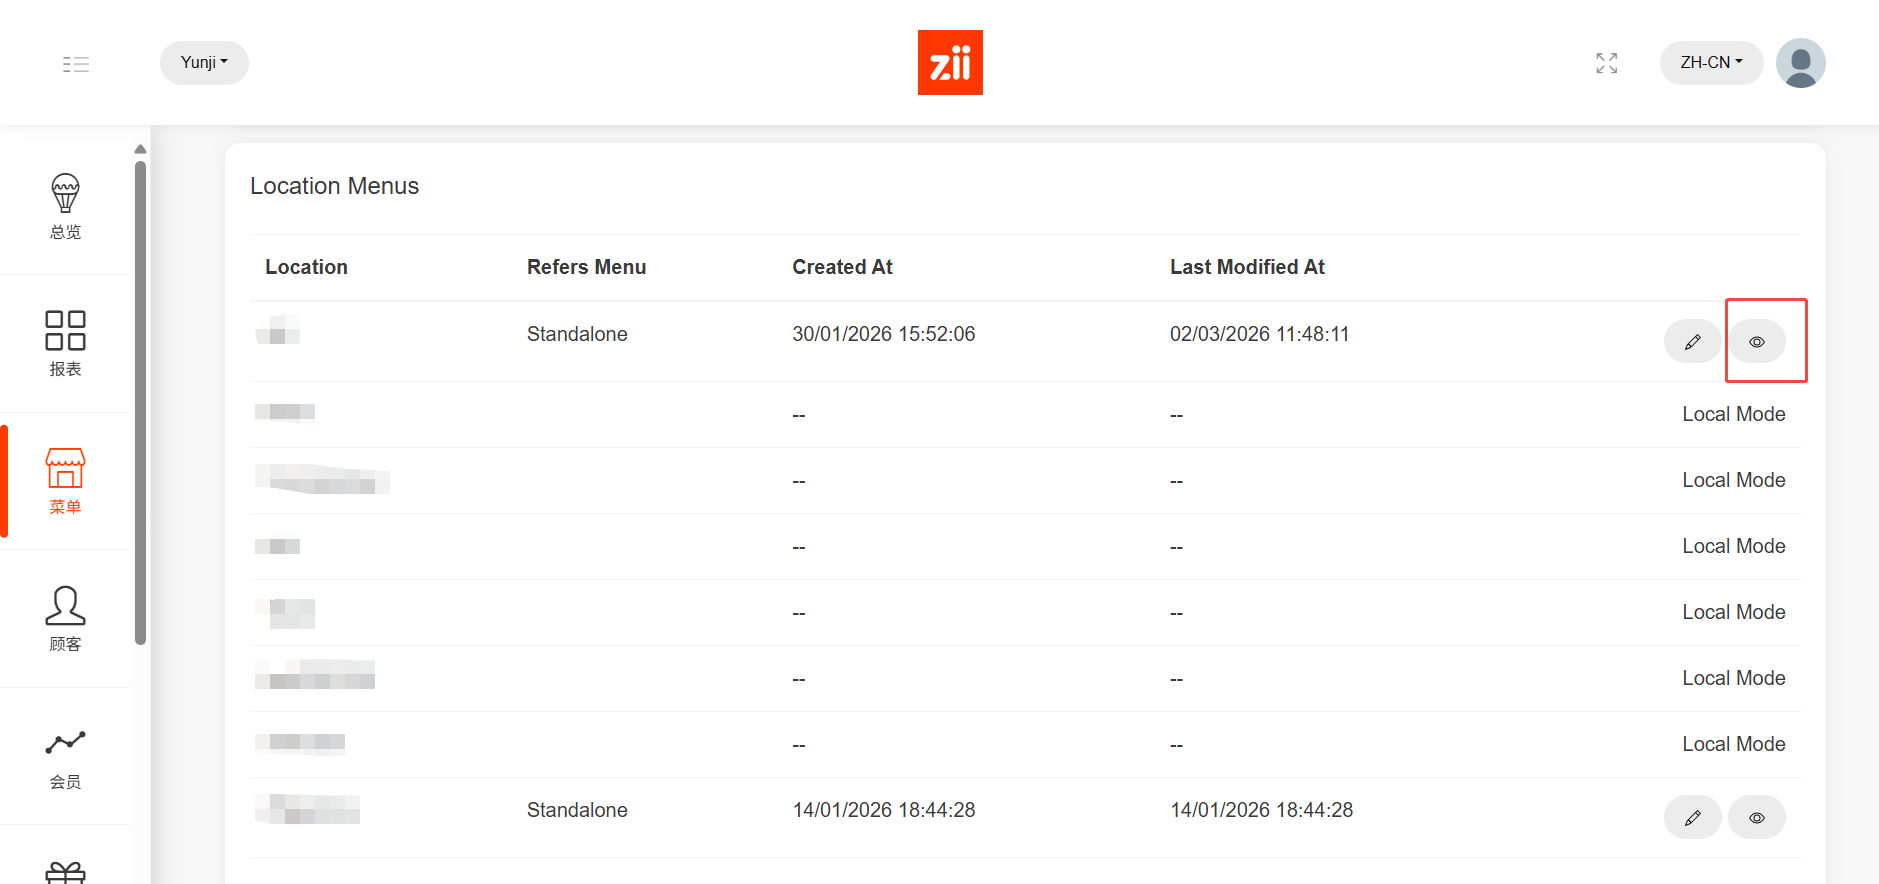The image size is (1879, 884).
Task: Open the 会员 membership sidebar item
Action: click(x=66, y=756)
